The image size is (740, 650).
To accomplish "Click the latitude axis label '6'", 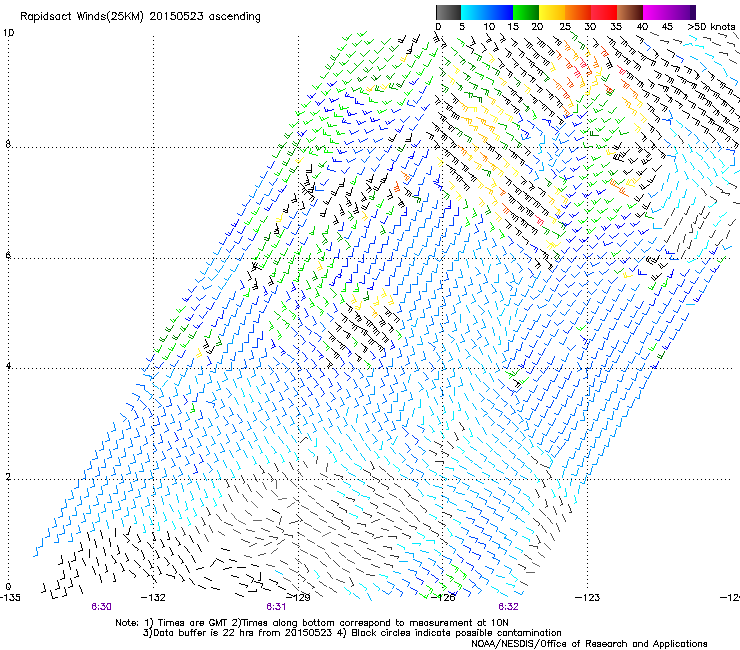I will tap(8, 255).
